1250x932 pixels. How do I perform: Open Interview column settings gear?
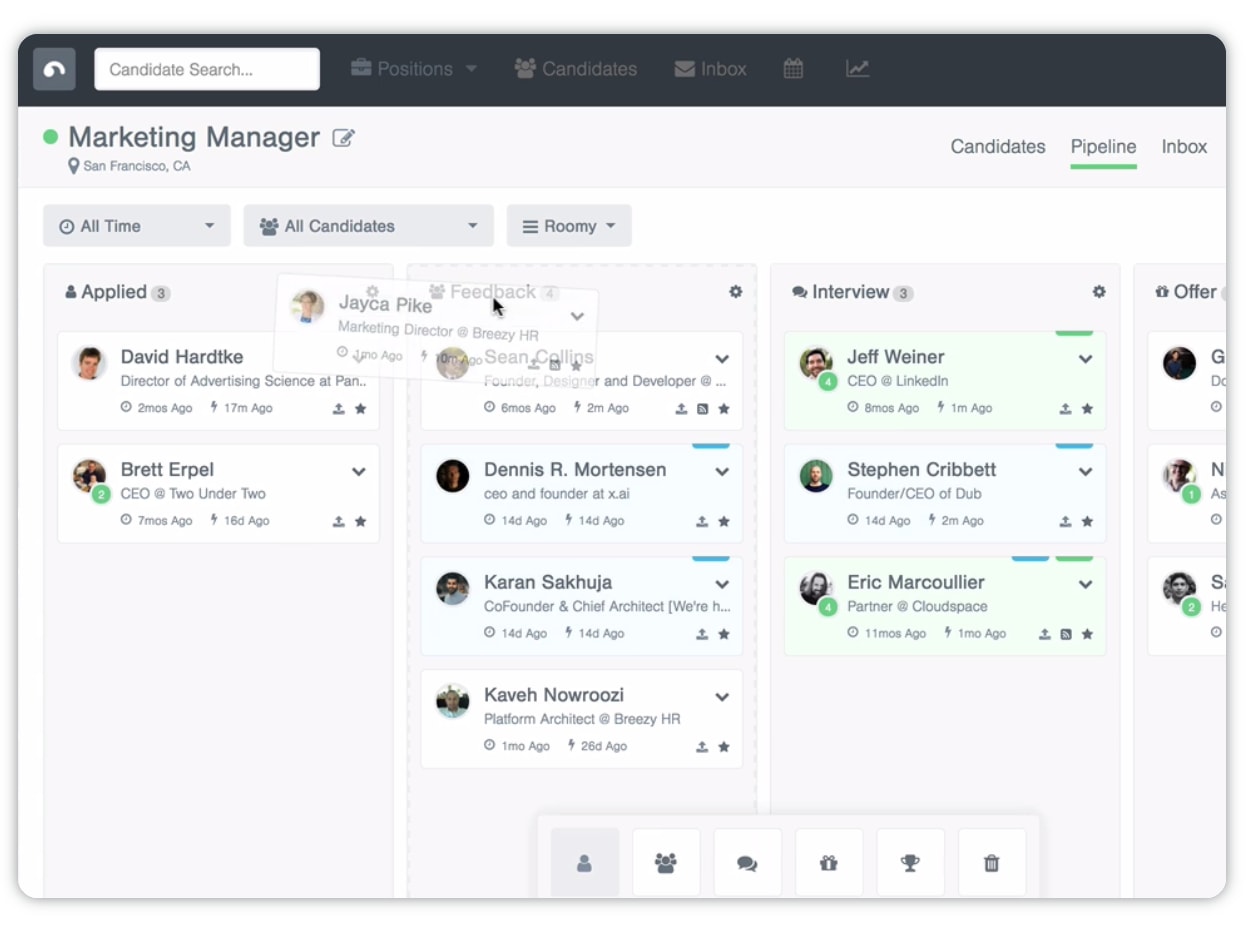1099,292
